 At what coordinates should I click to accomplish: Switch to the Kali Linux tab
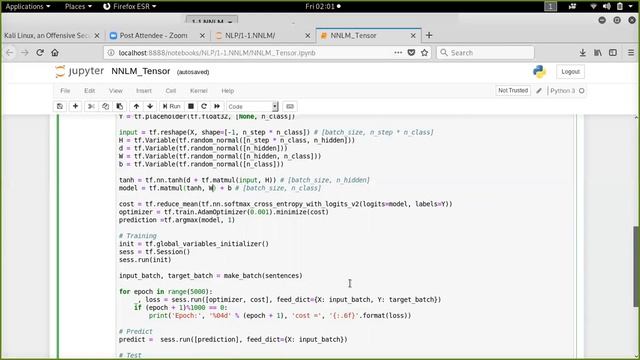tap(46, 36)
